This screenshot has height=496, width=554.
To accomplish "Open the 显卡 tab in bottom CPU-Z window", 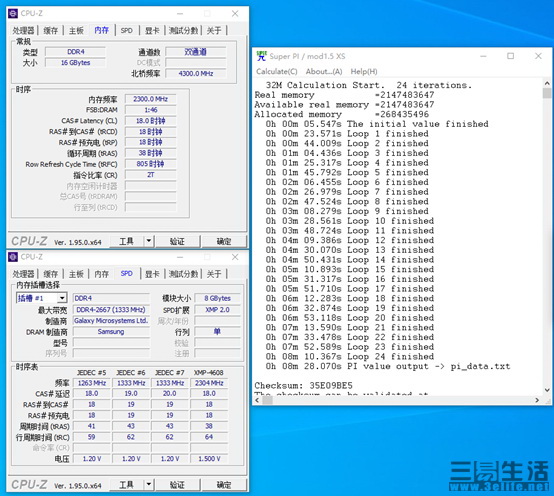I will click(152, 274).
